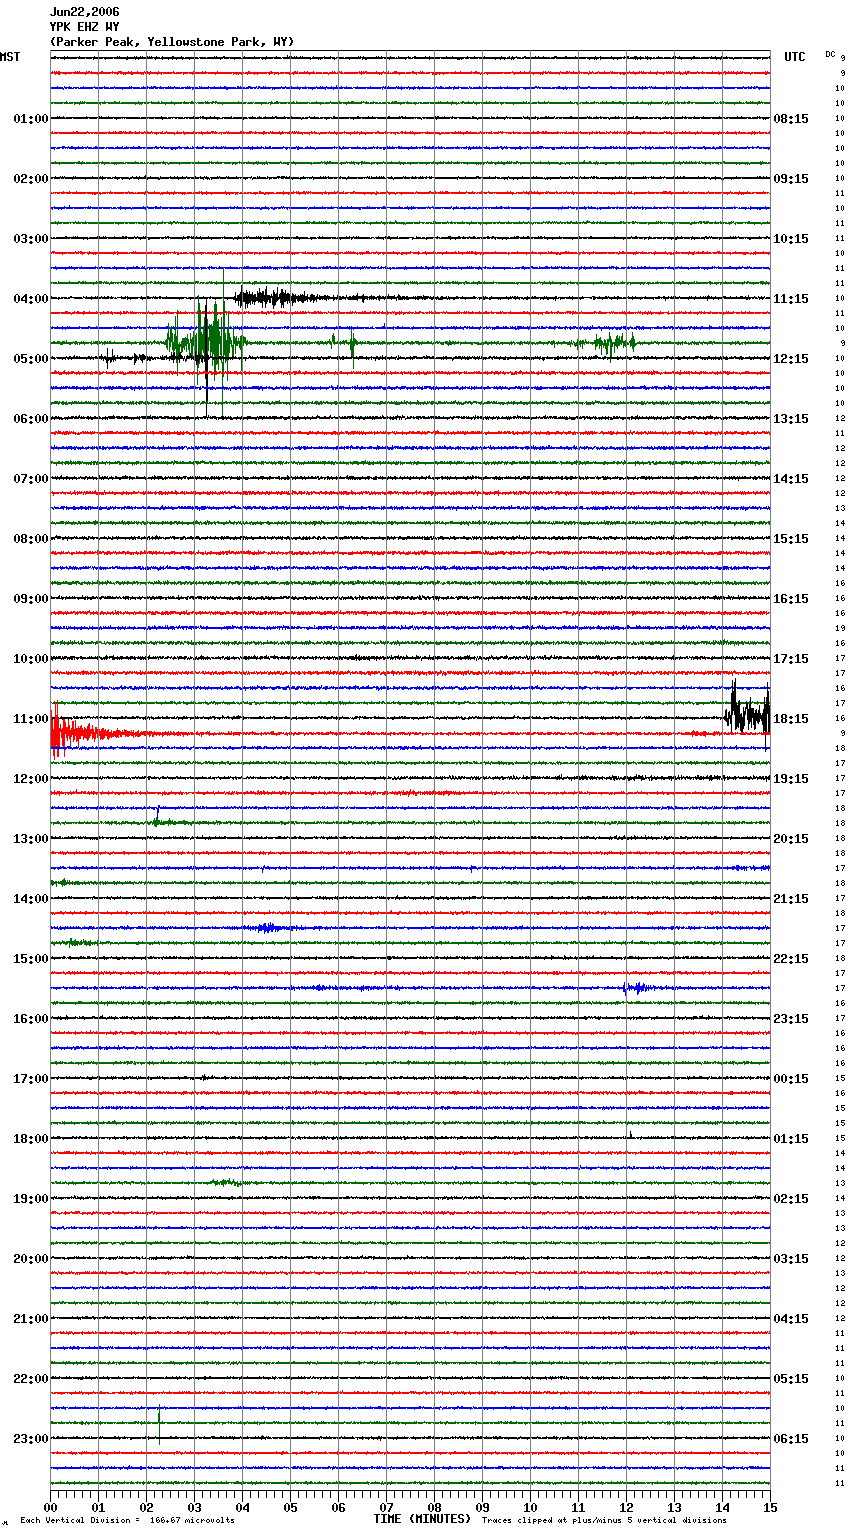Click the 20:15 UTC time label
Screen dimensions: 850x1534
[x=791, y=839]
